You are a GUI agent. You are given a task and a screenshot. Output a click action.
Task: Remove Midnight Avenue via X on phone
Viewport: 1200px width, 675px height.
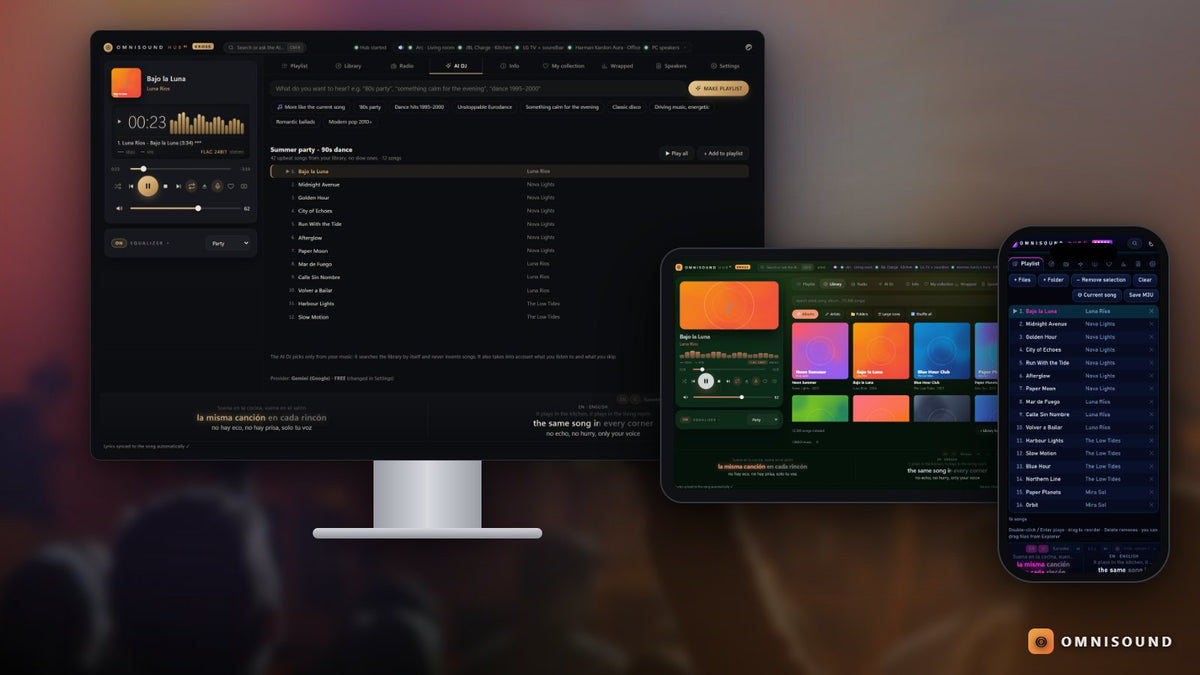point(1151,324)
